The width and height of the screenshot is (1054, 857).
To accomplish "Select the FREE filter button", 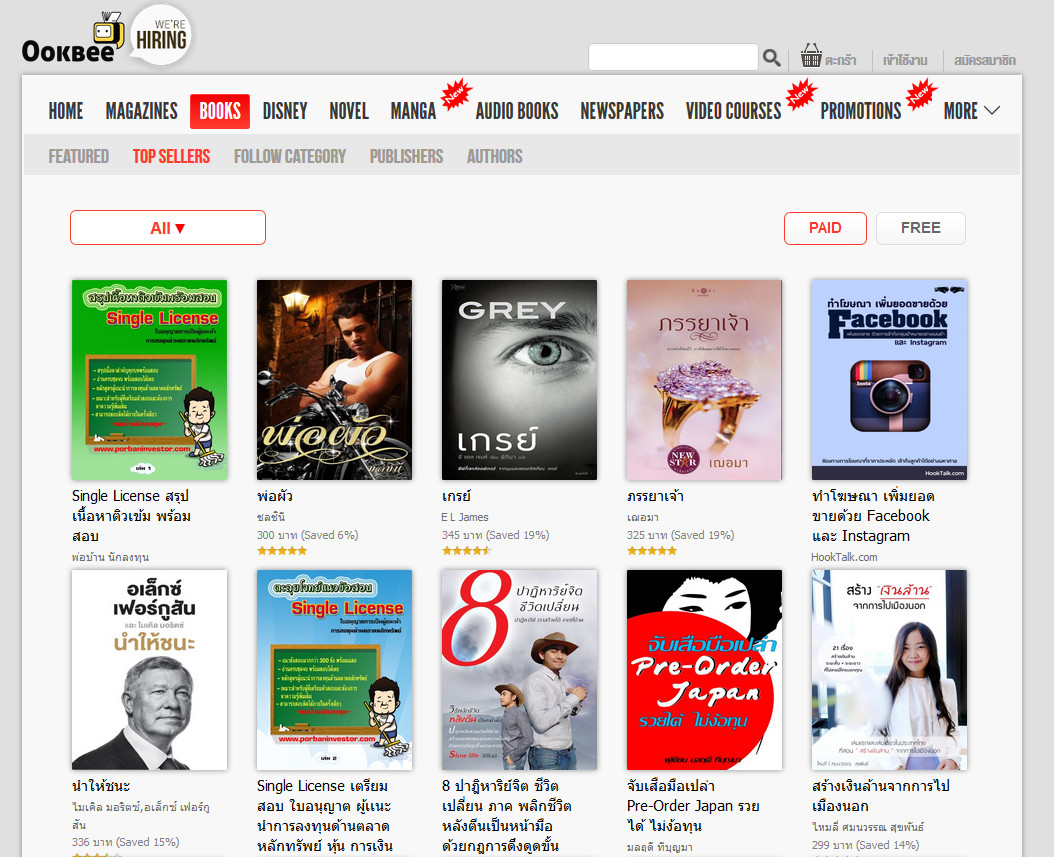I will tap(921, 229).
